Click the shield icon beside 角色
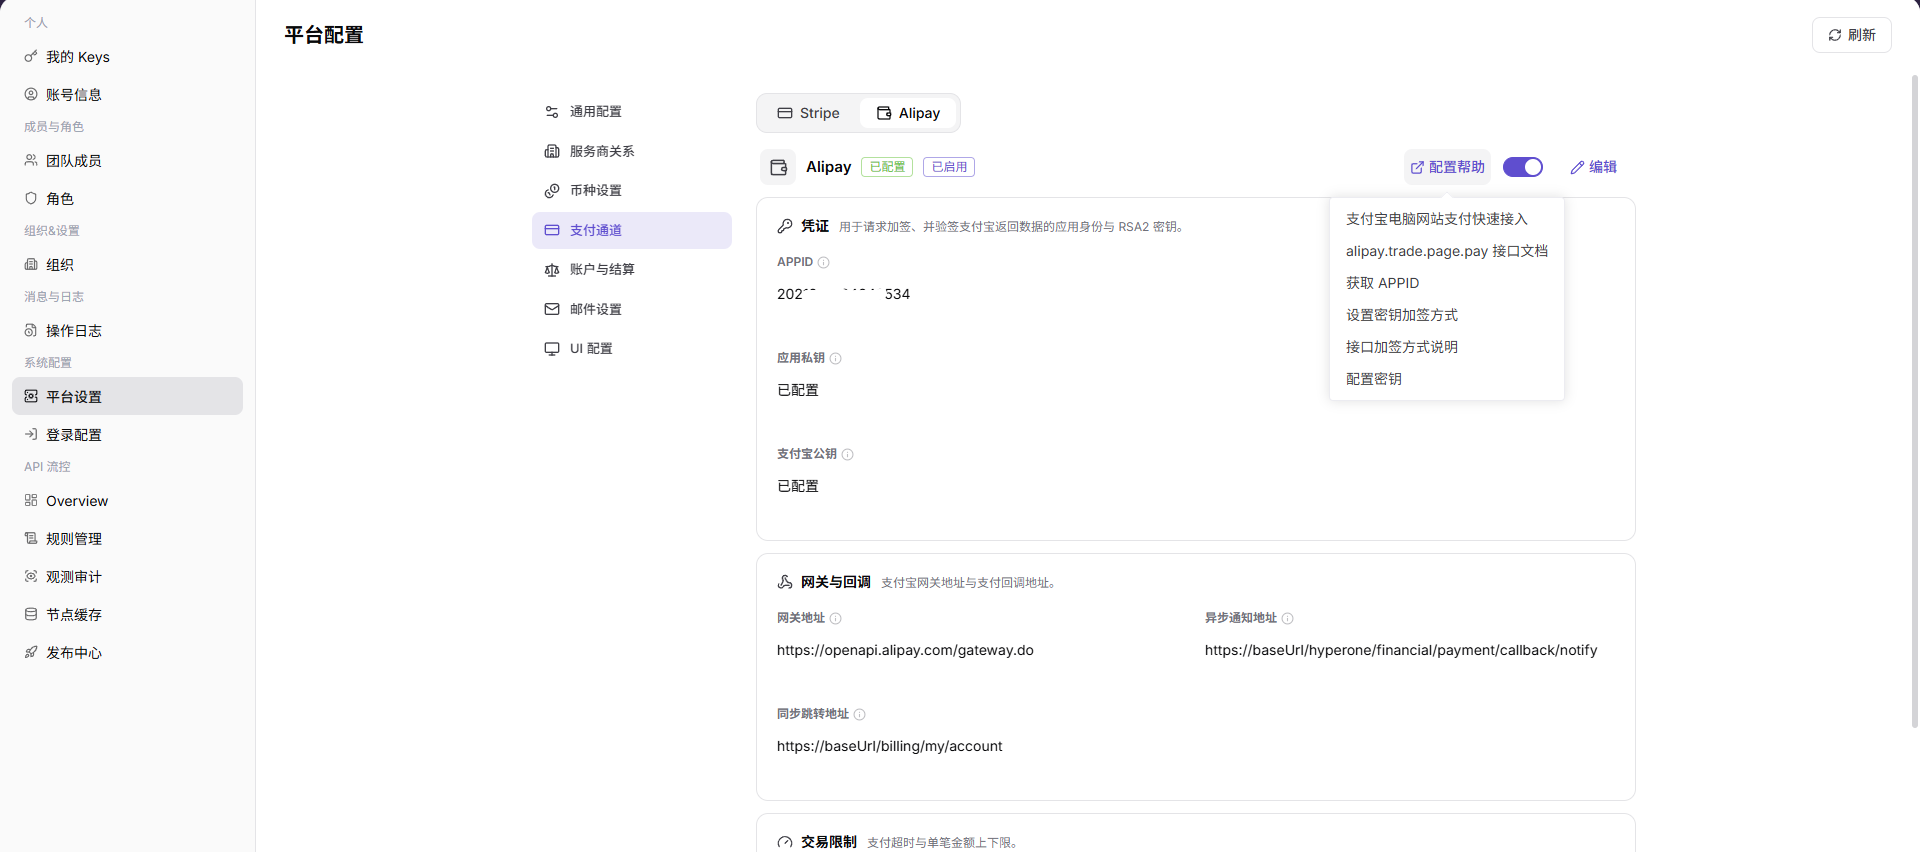The width and height of the screenshot is (1920, 852). 31,198
